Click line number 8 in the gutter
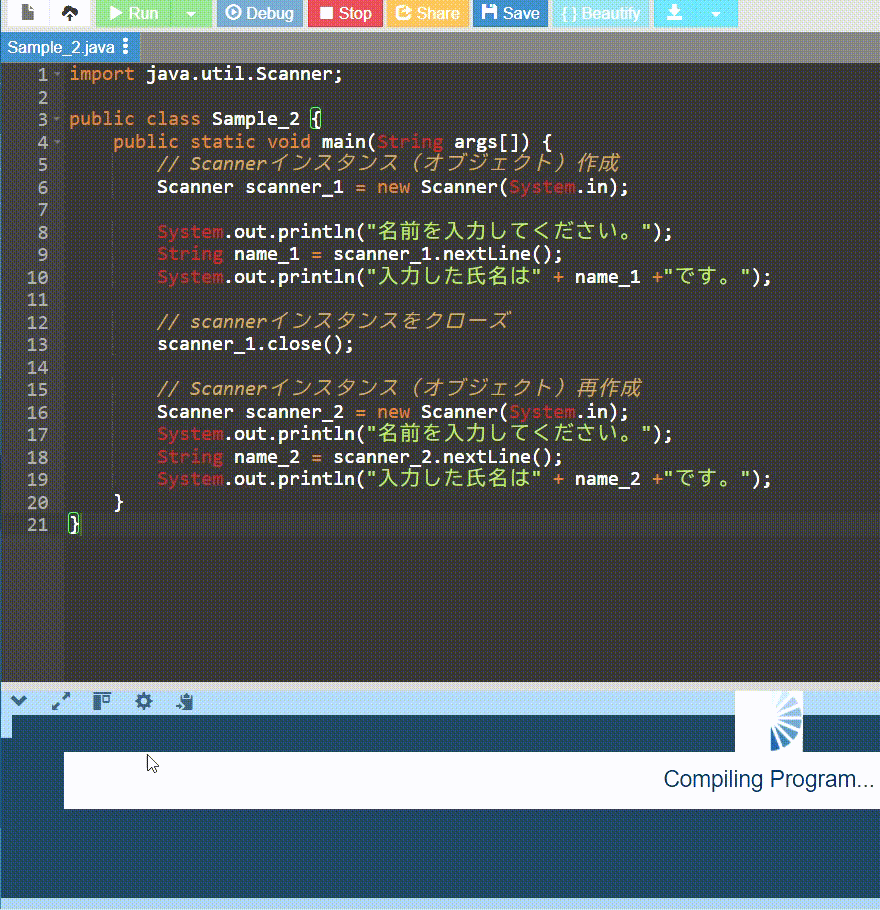The width and height of the screenshot is (880, 910). coord(43,233)
